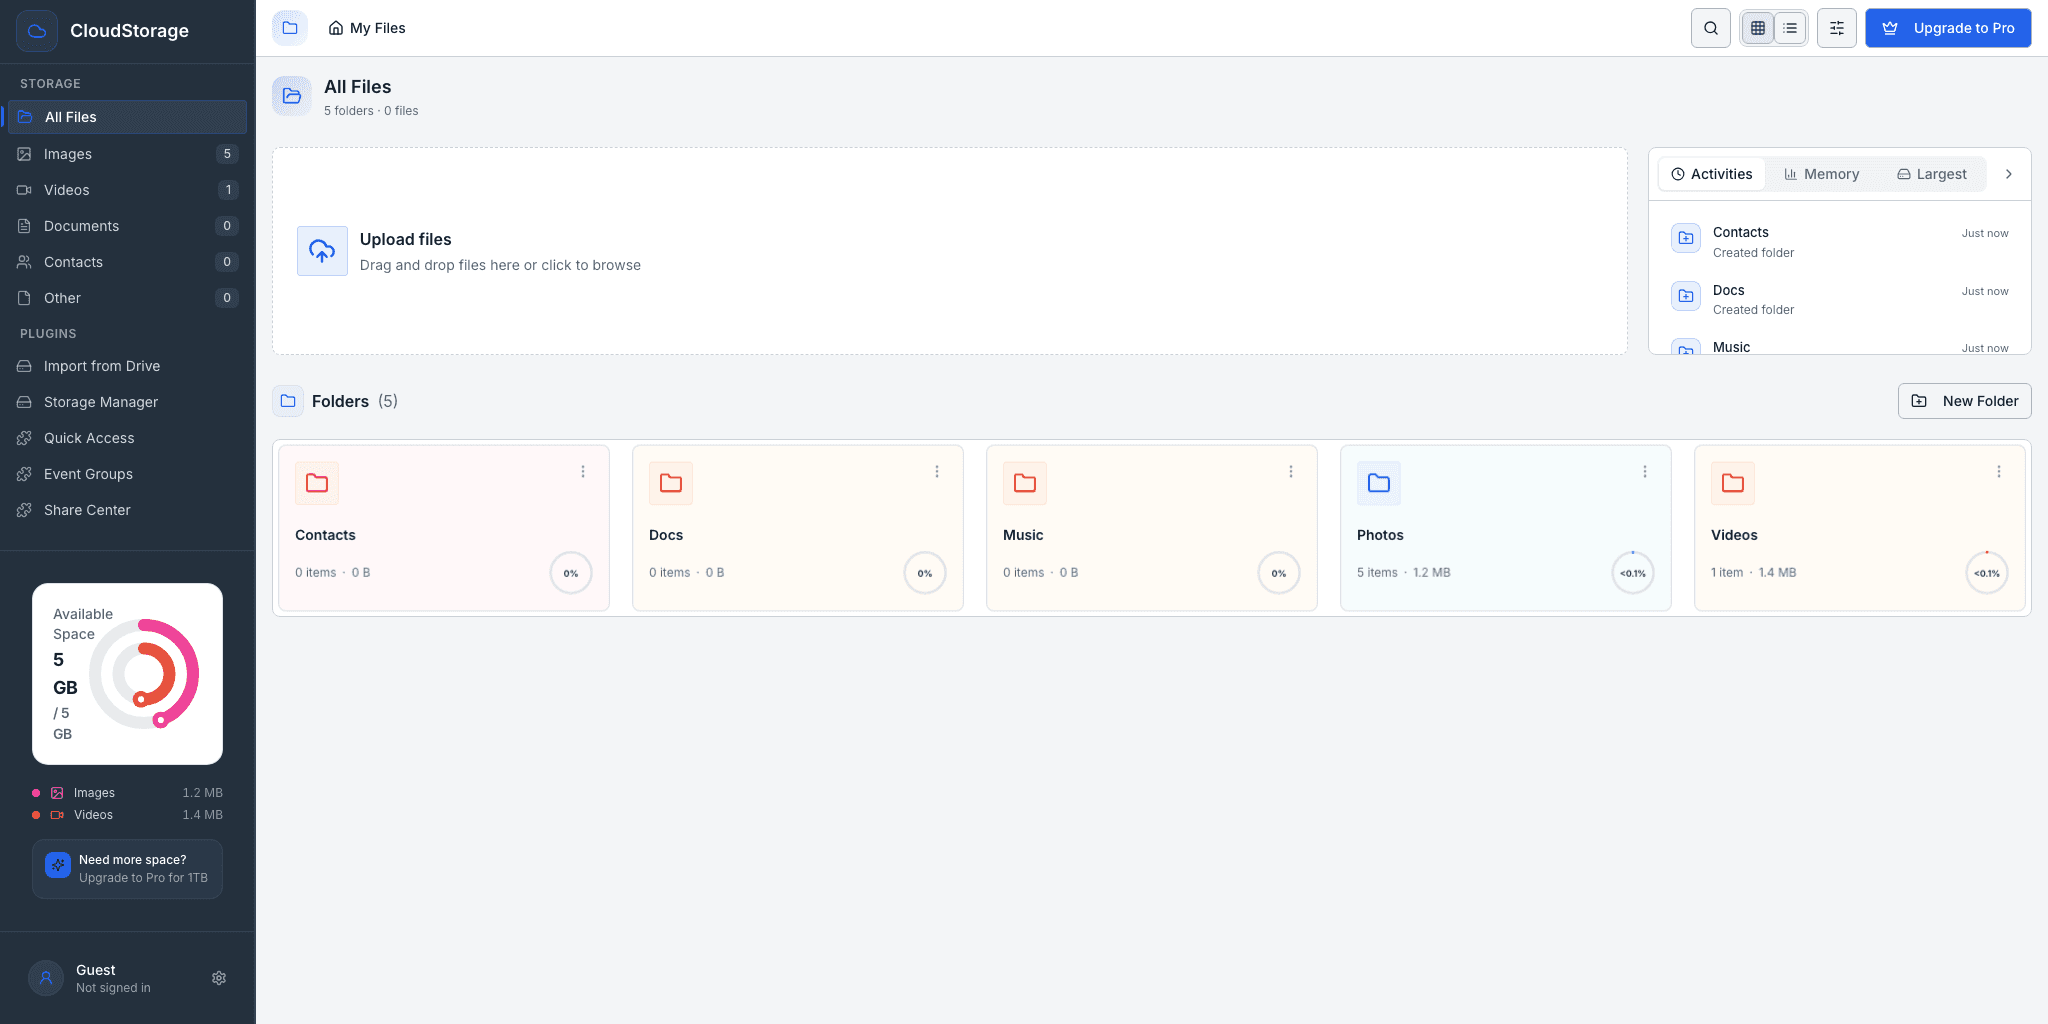Open Import from Drive plugin

127,366
